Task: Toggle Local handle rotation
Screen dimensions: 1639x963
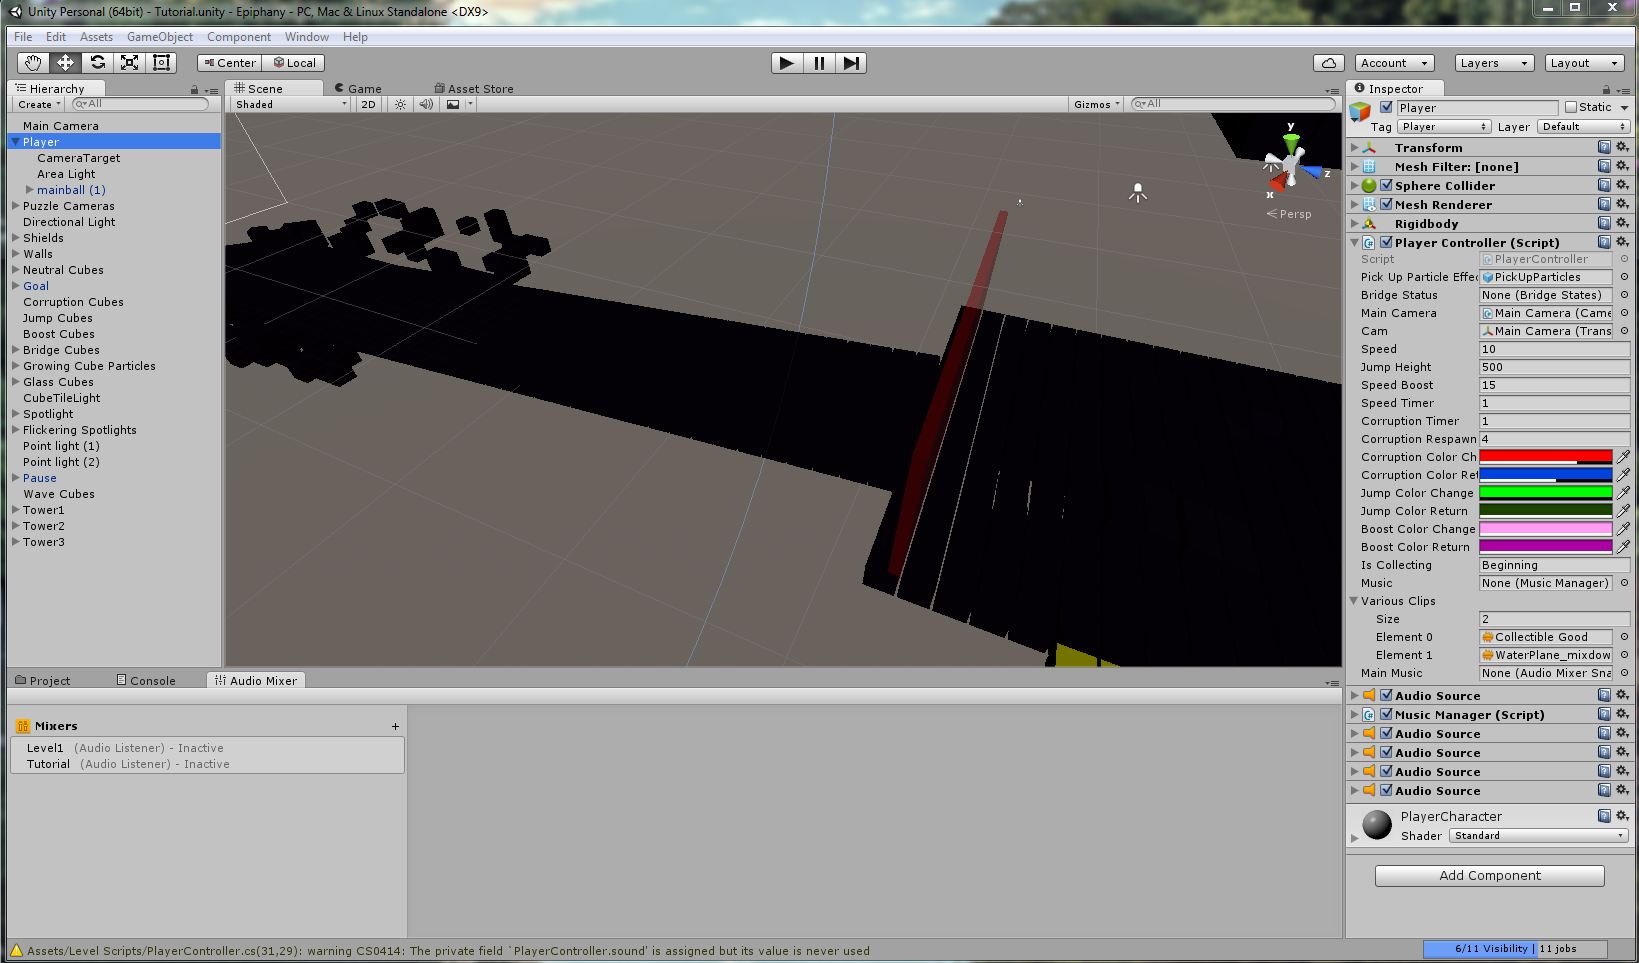Action: [x=294, y=63]
